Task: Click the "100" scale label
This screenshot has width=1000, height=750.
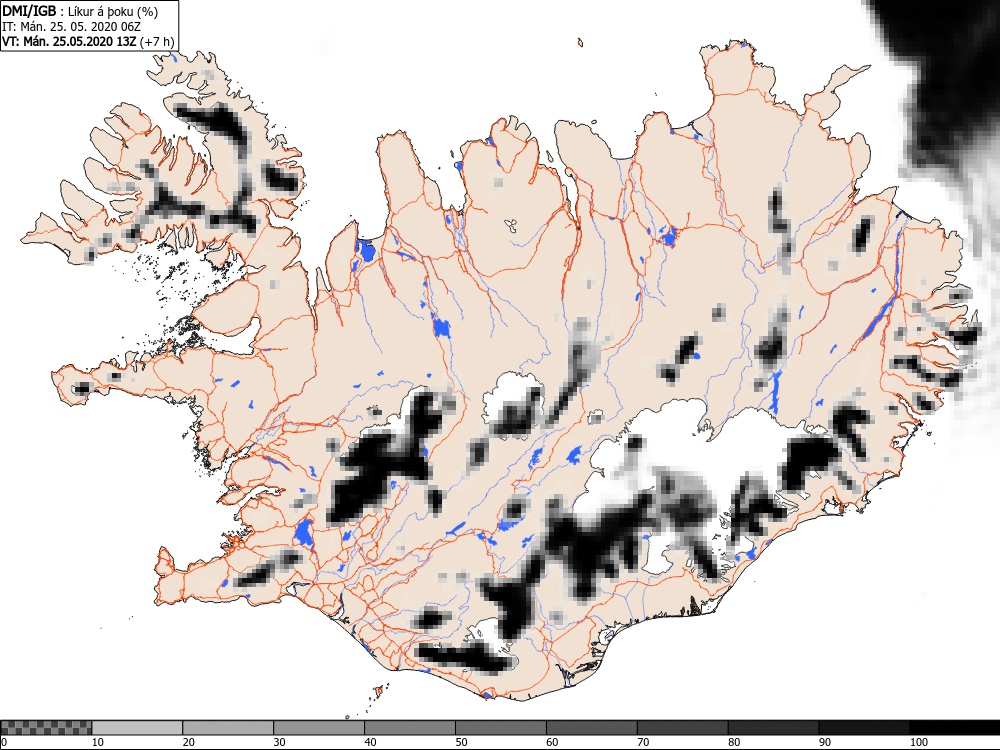Action: [x=919, y=742]
